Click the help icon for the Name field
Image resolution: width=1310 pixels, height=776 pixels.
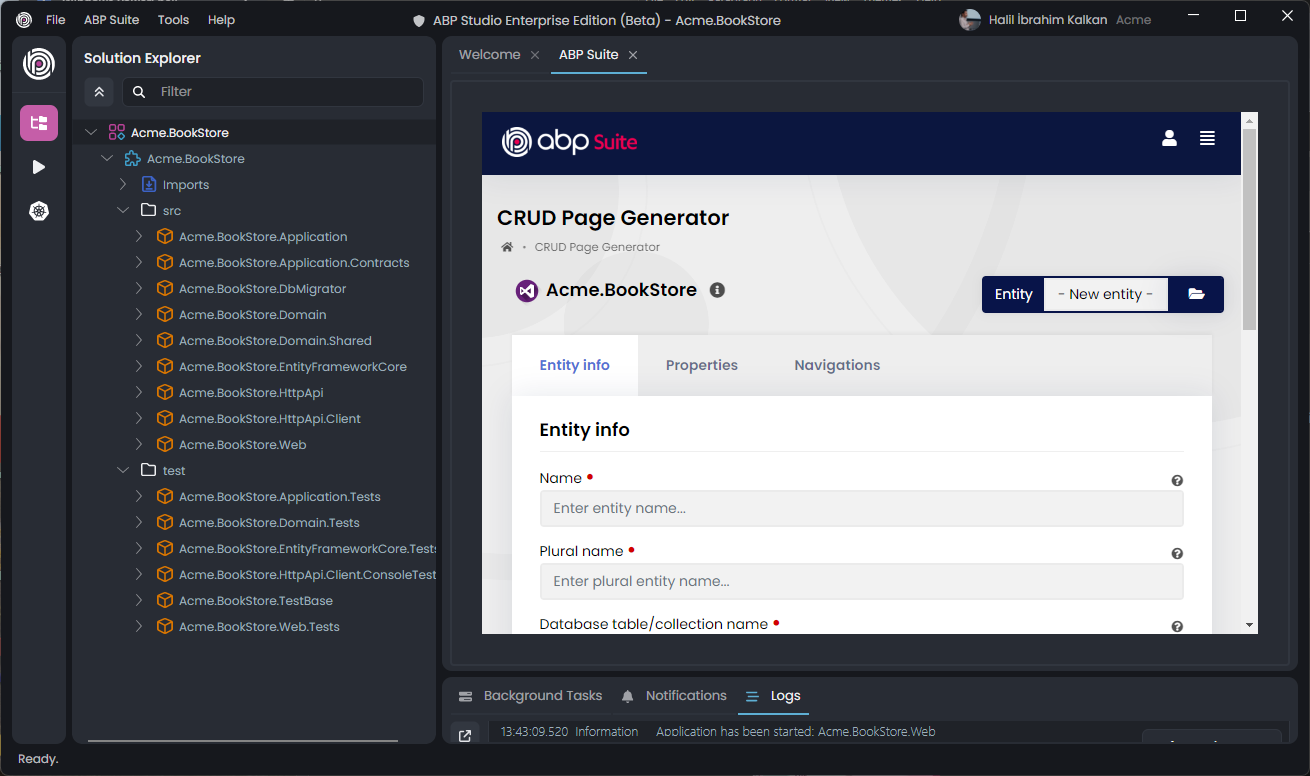point(1177,481)
